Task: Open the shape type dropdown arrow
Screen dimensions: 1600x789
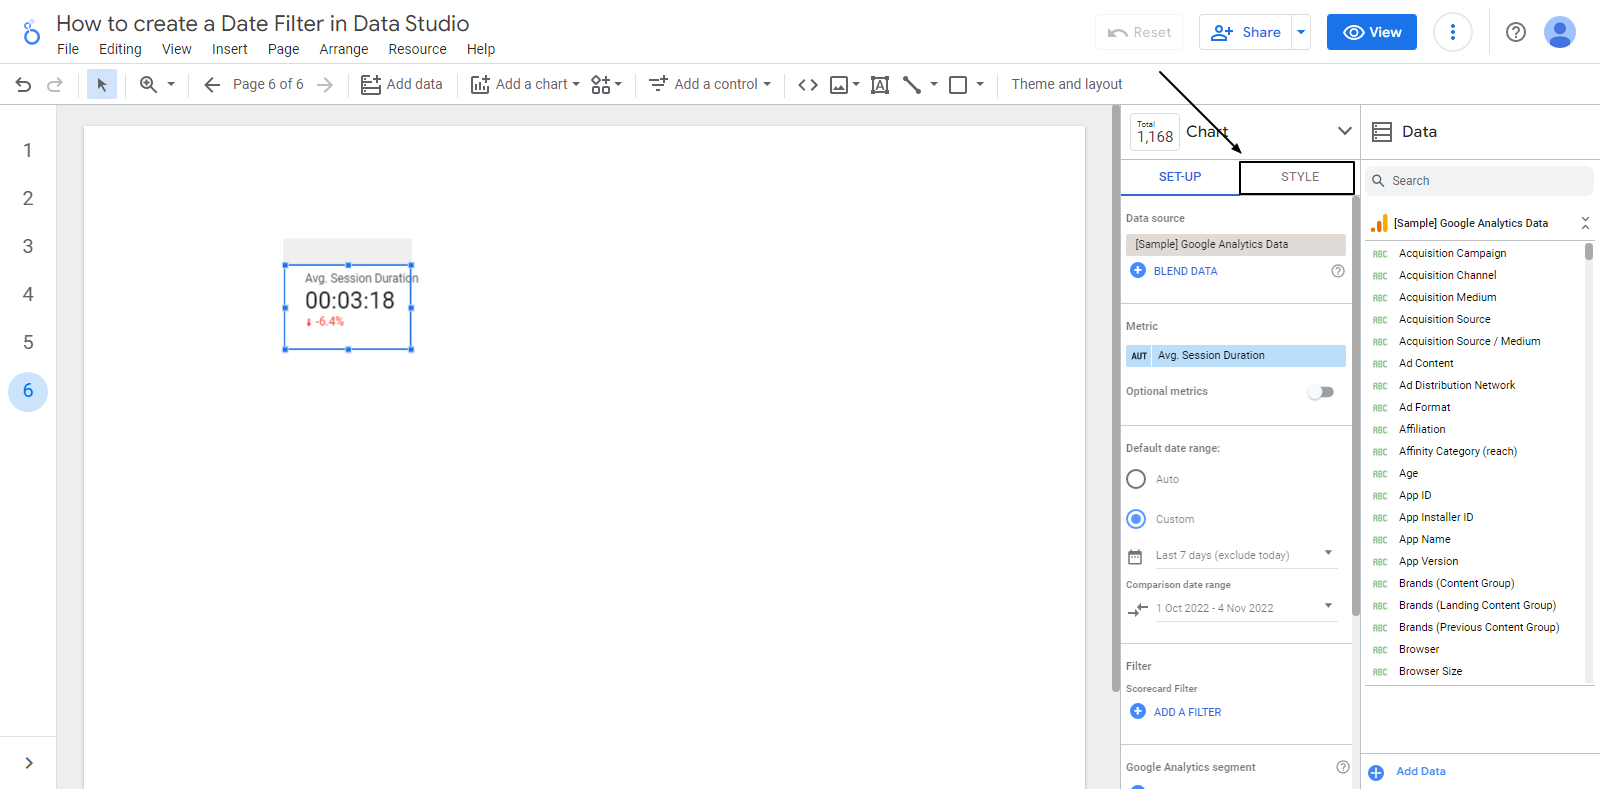Action: [980, 85]
